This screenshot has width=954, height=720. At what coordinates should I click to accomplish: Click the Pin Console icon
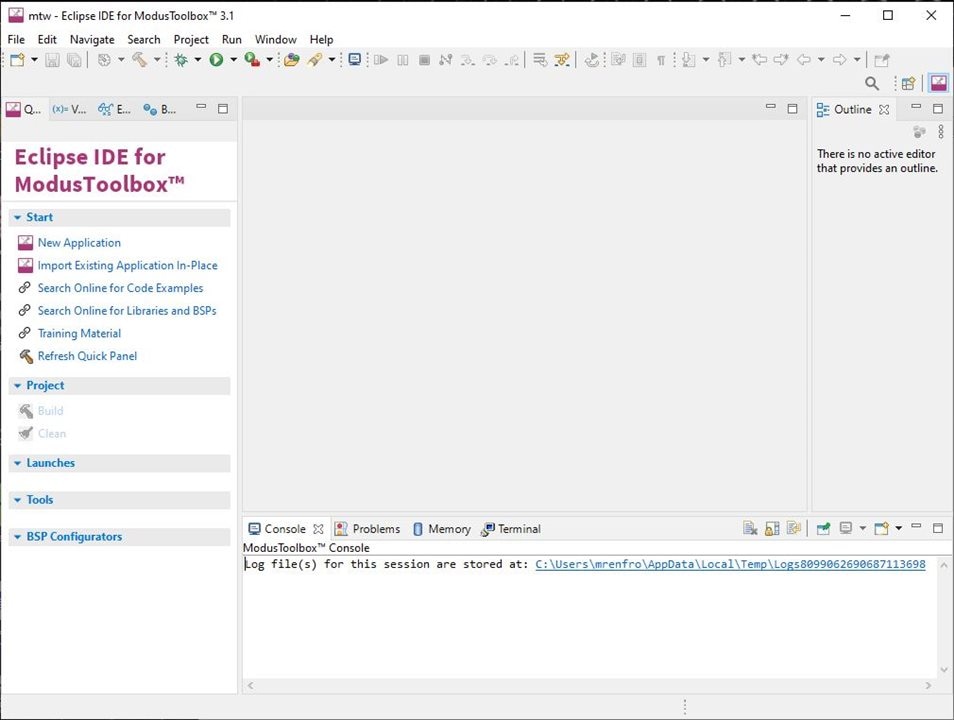(x=823, y=528)
